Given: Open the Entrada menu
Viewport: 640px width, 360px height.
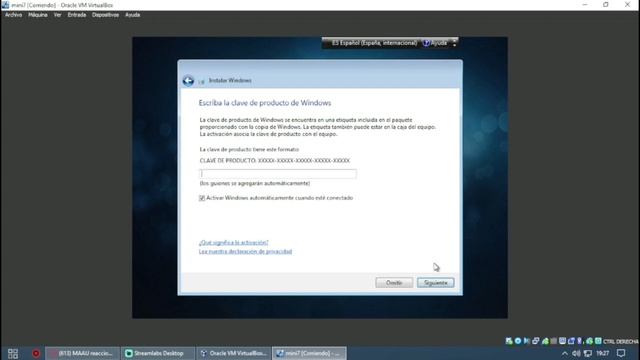Looking at the screenshot, I should [77, 15].
